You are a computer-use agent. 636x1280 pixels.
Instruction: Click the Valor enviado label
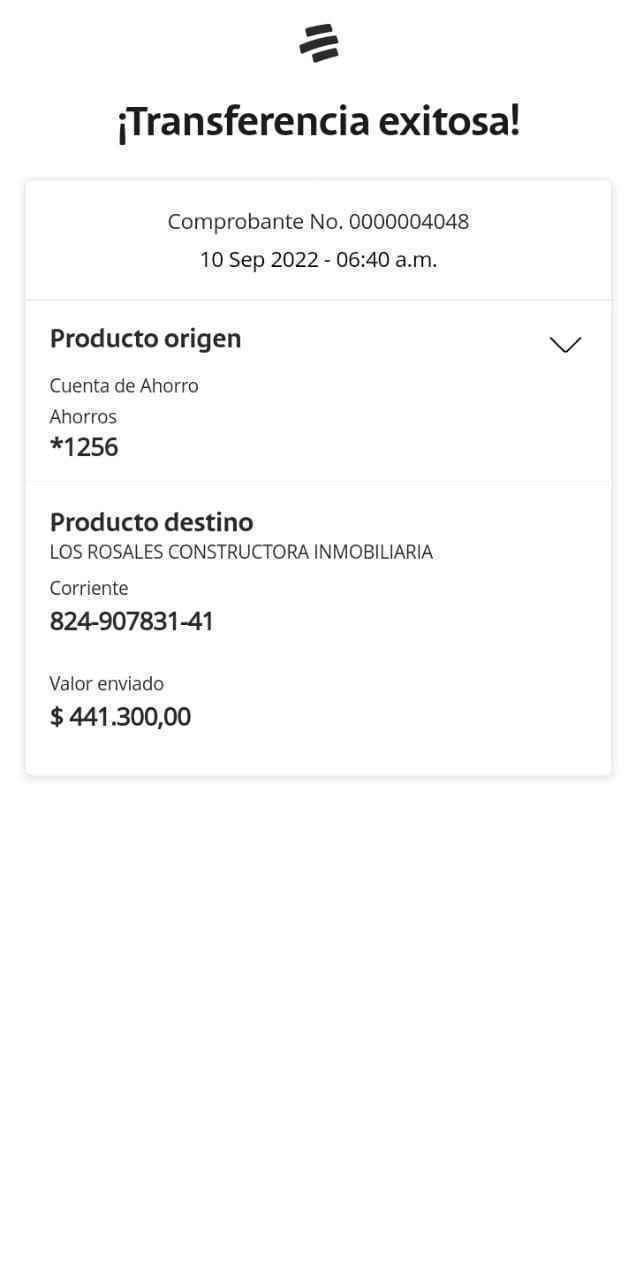107,684
